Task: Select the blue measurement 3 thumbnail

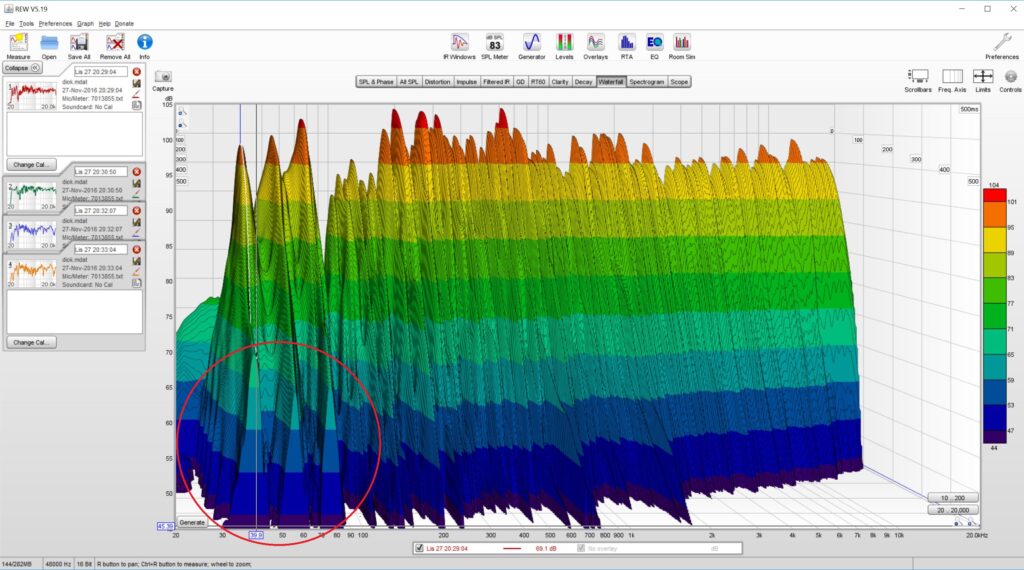Action: pyautogui.click(x=31, y=234)
